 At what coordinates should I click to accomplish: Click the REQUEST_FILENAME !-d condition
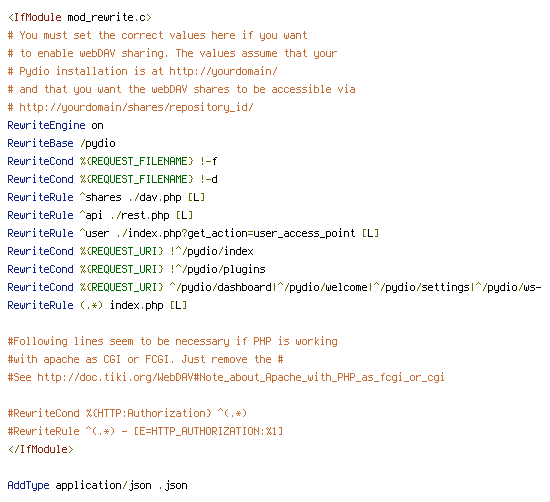pos(112,179)
